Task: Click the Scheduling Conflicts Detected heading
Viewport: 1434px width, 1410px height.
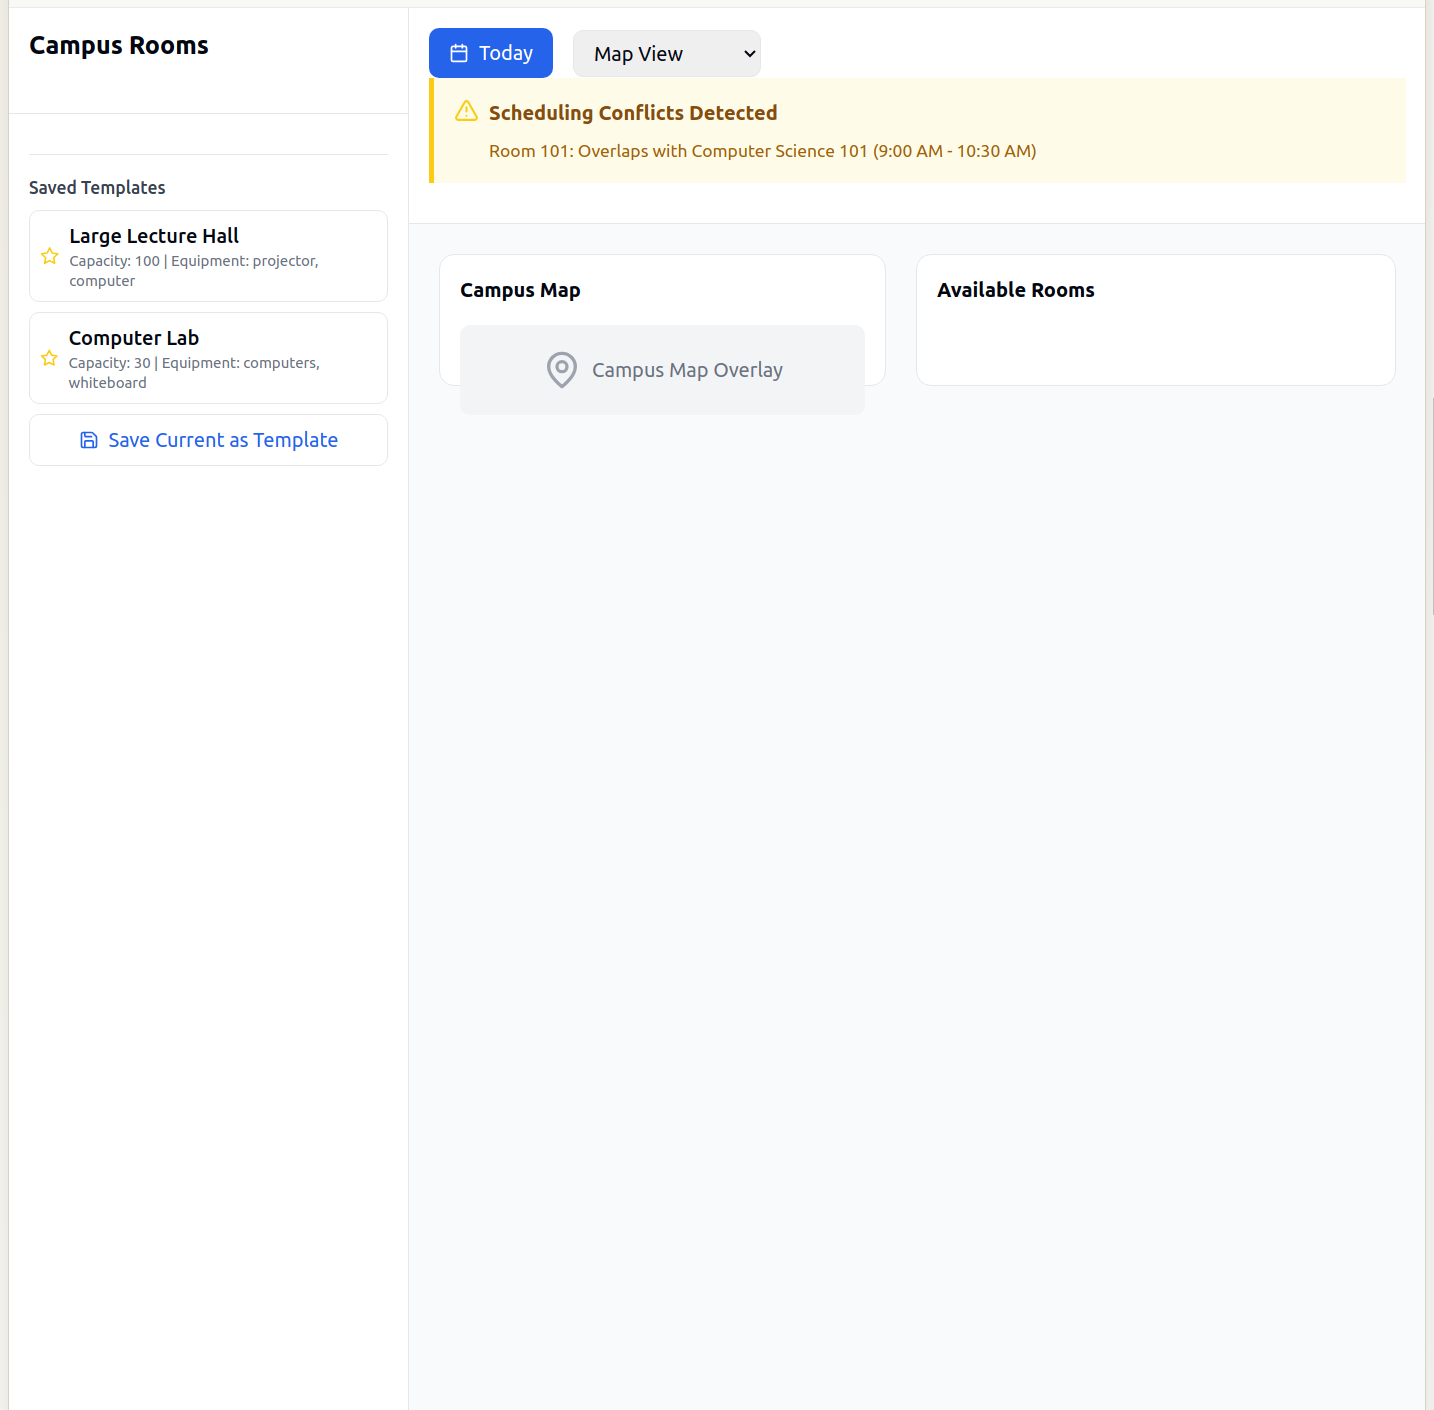Action: [632, 113]
